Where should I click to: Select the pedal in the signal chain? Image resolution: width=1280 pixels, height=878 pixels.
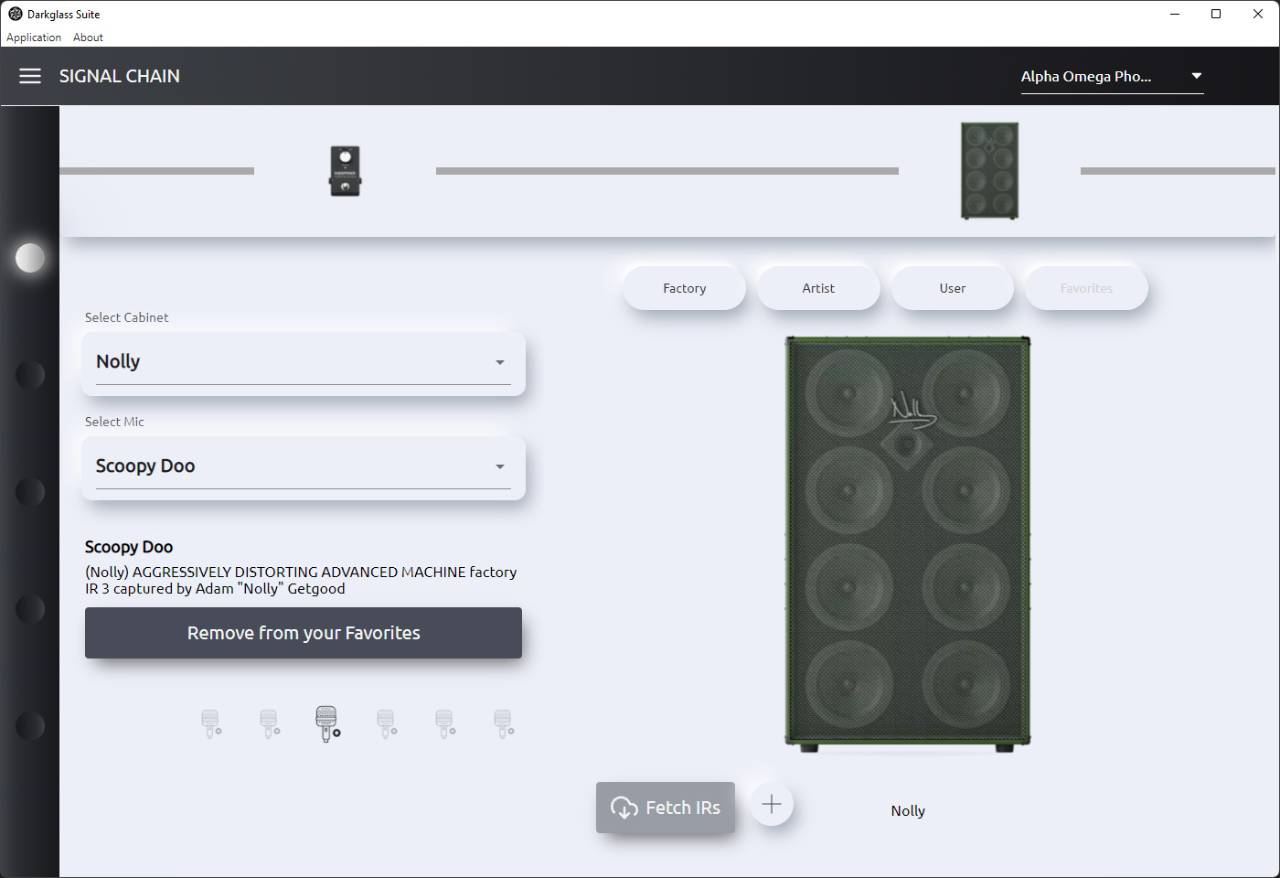(345, 171)
